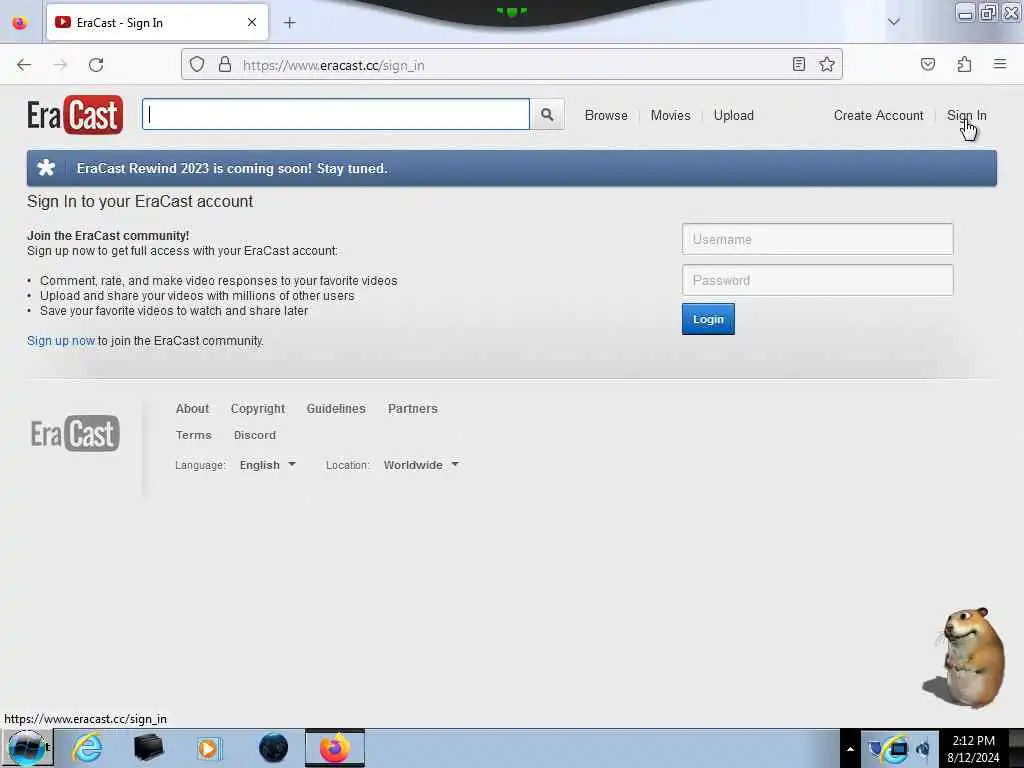
Task: Launch Internet Explorer from the taskbar
Action: pos(87,748)
